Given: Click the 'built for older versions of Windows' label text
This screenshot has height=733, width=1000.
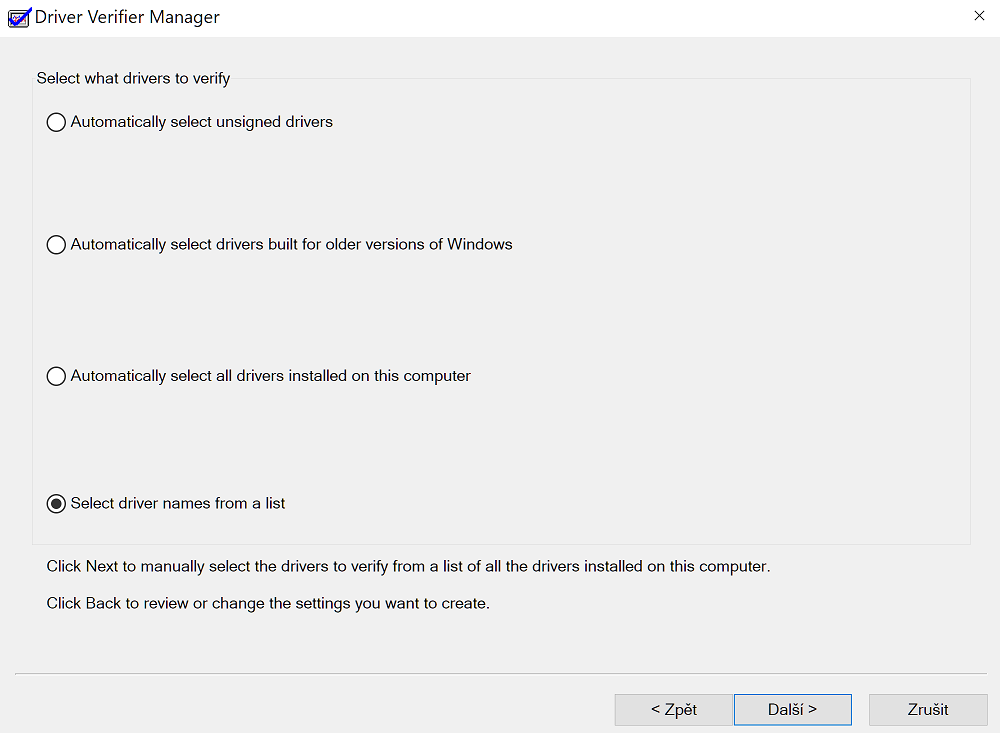Looking at the screenshot, I should coord(291,244).
